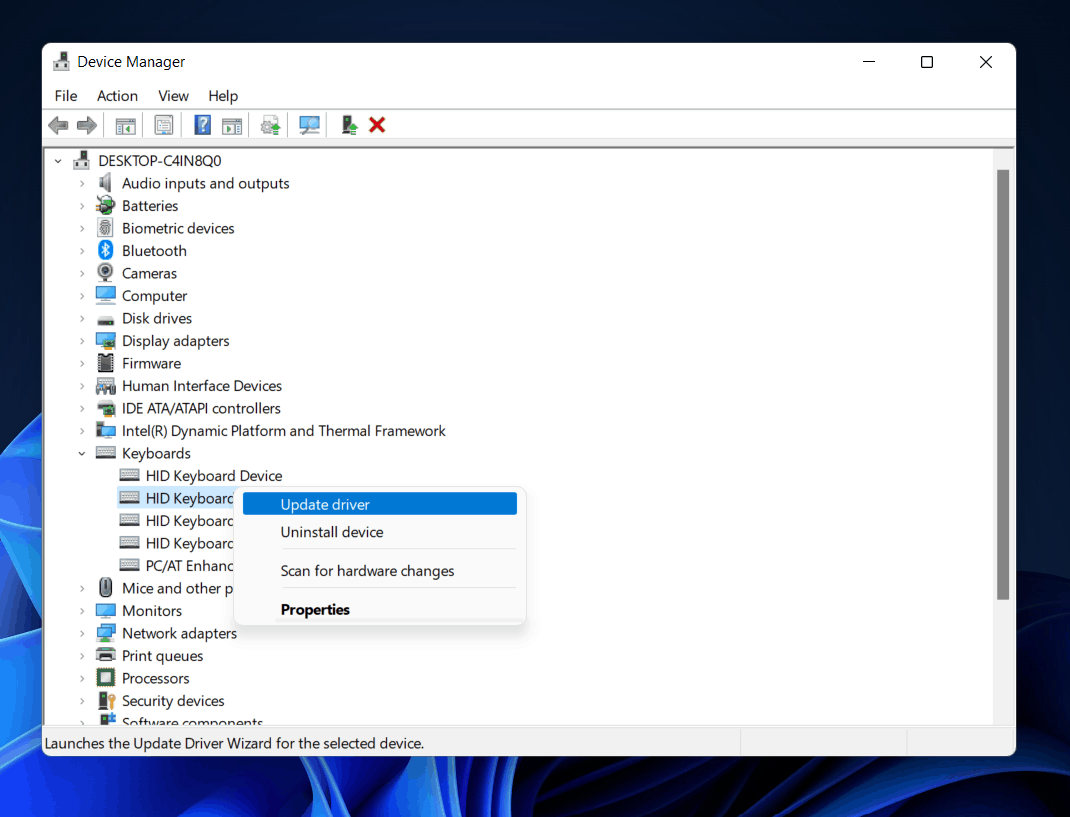
Task: Open the Action menu
Action: tap(117, 96)
